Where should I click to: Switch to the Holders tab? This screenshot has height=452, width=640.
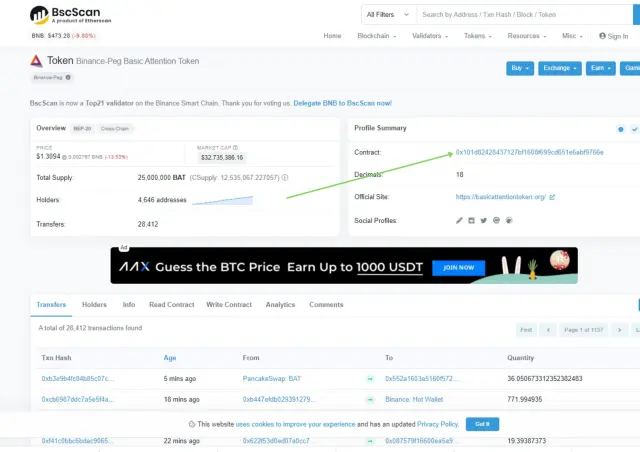(x=94, y=305)
